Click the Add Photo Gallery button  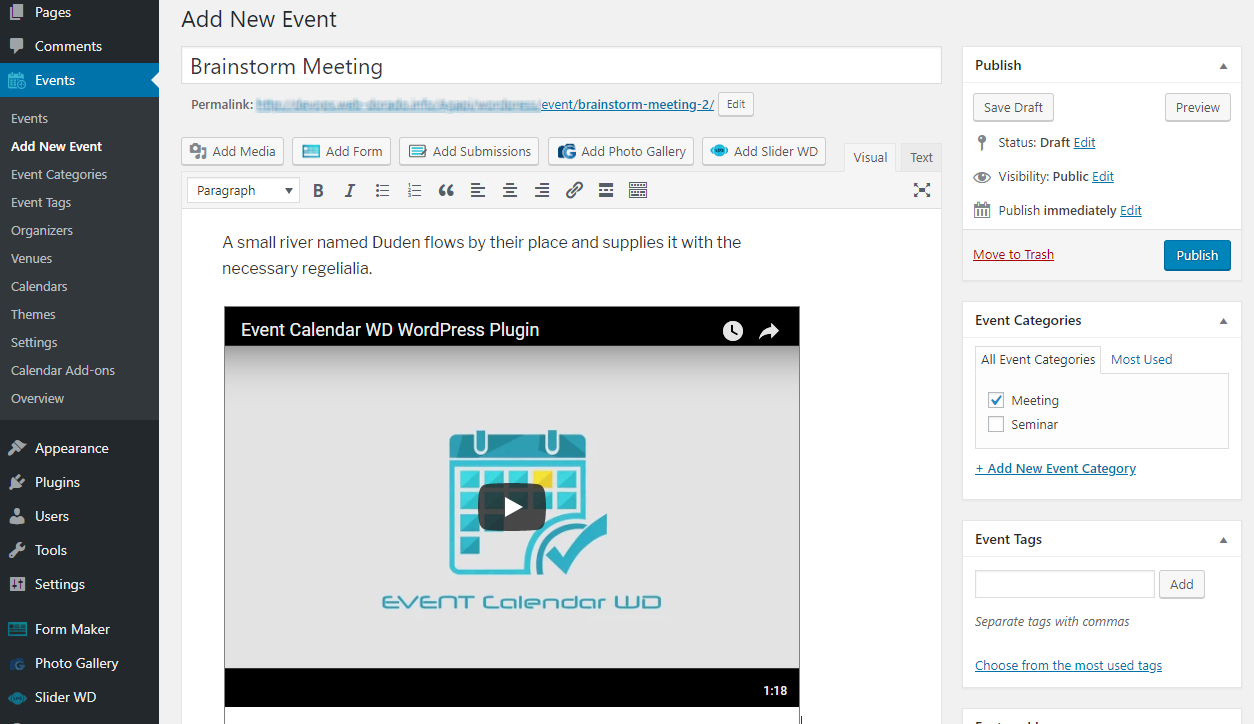click(x=622, y=151)
